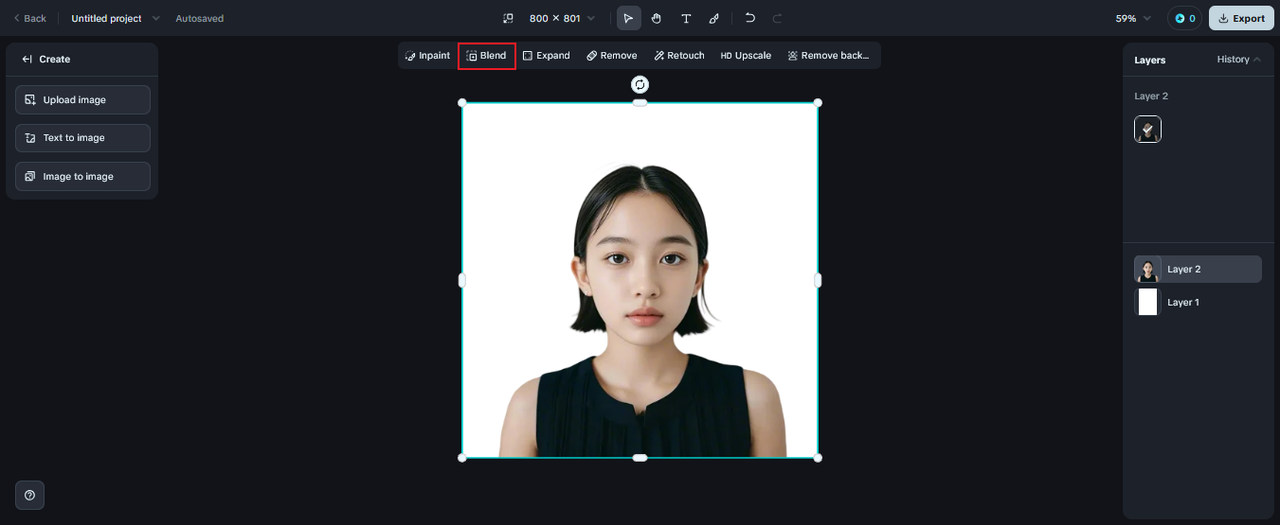Switch to the Layers tab
Viewport: 1280px width, 525px height.
(1150, 60)
